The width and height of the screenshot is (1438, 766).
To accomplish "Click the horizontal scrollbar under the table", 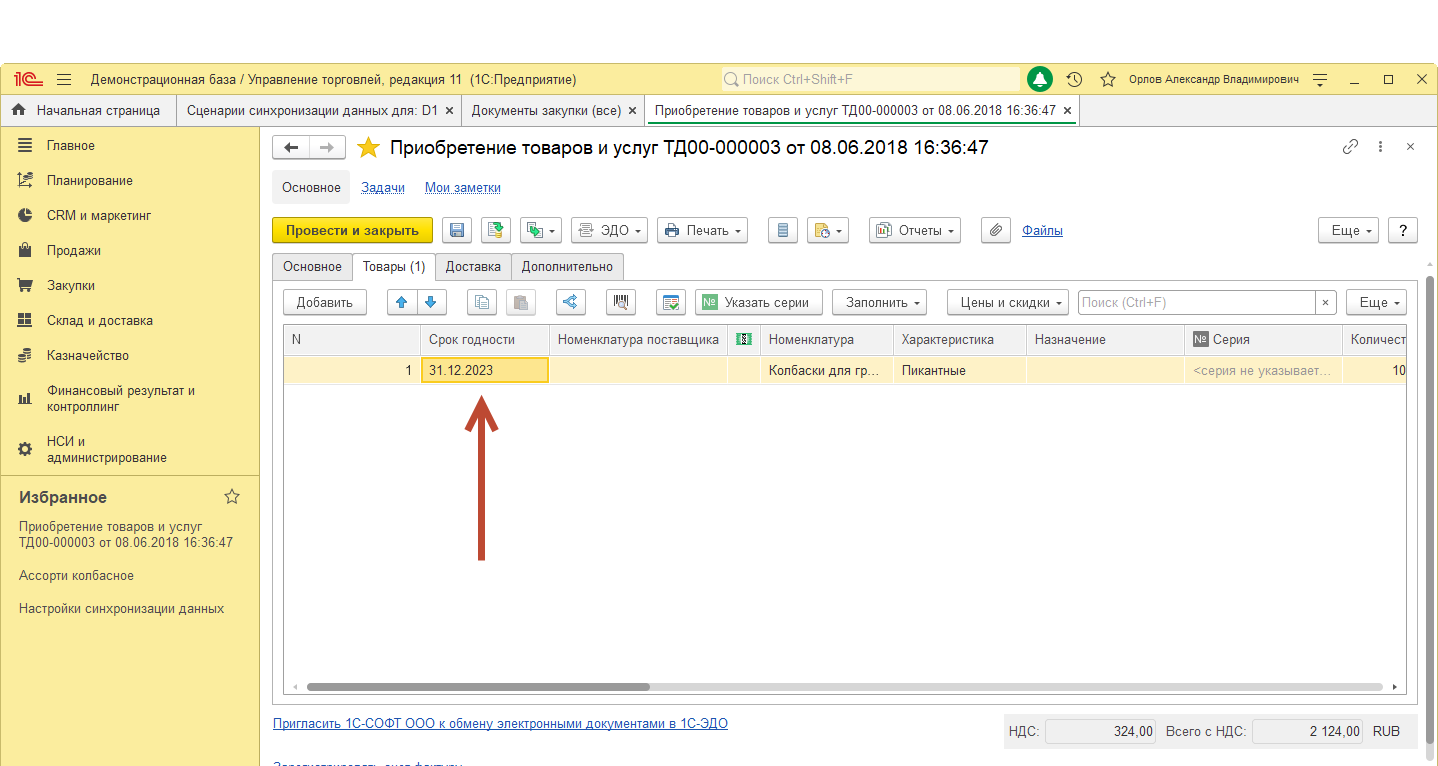I will (478, 687).
